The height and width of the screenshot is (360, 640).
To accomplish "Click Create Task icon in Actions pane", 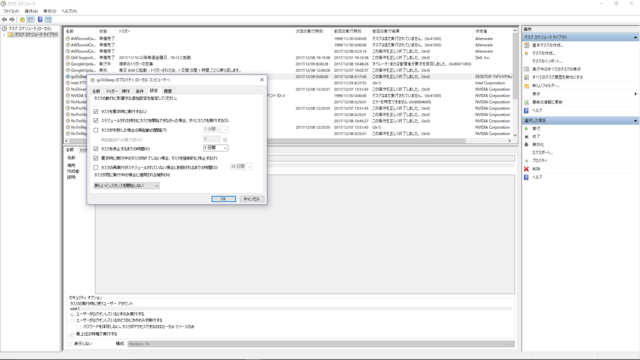I will pos(527,53).
